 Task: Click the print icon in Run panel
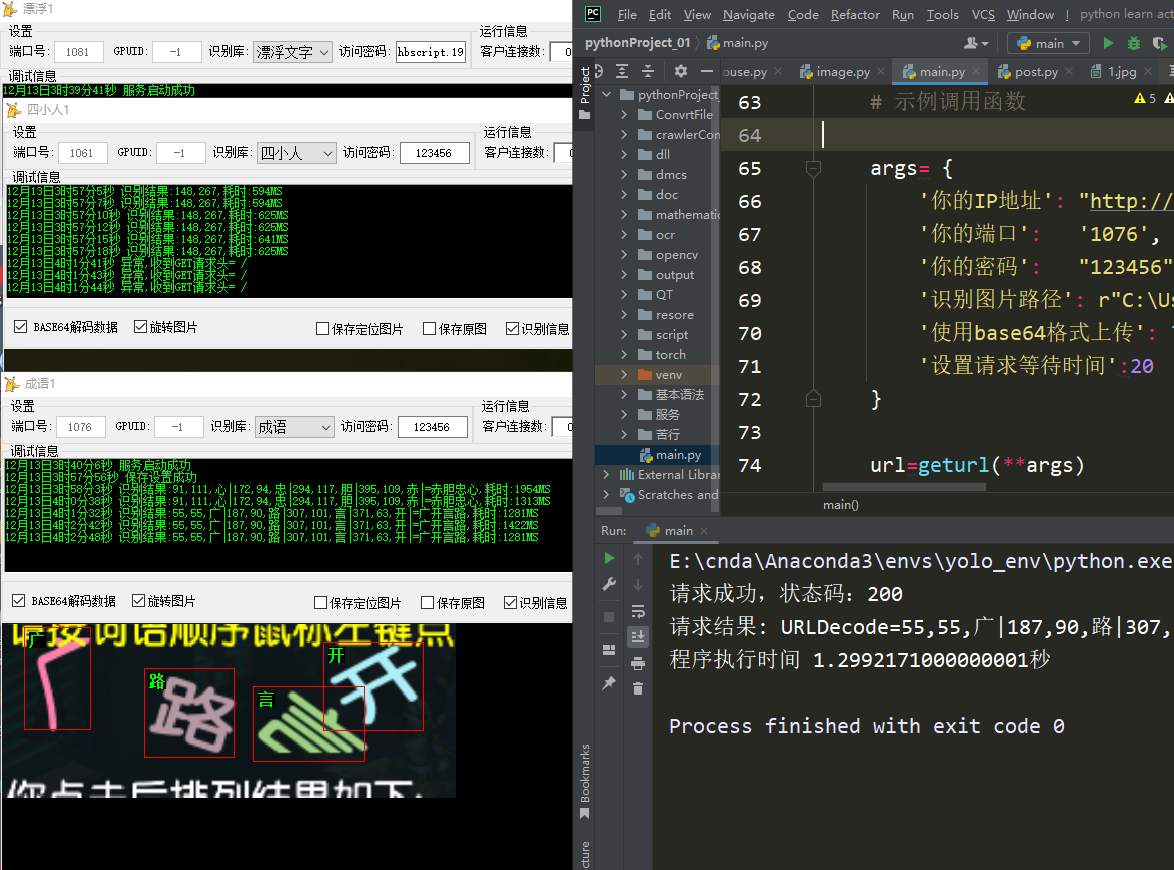(x=637, y=662)
